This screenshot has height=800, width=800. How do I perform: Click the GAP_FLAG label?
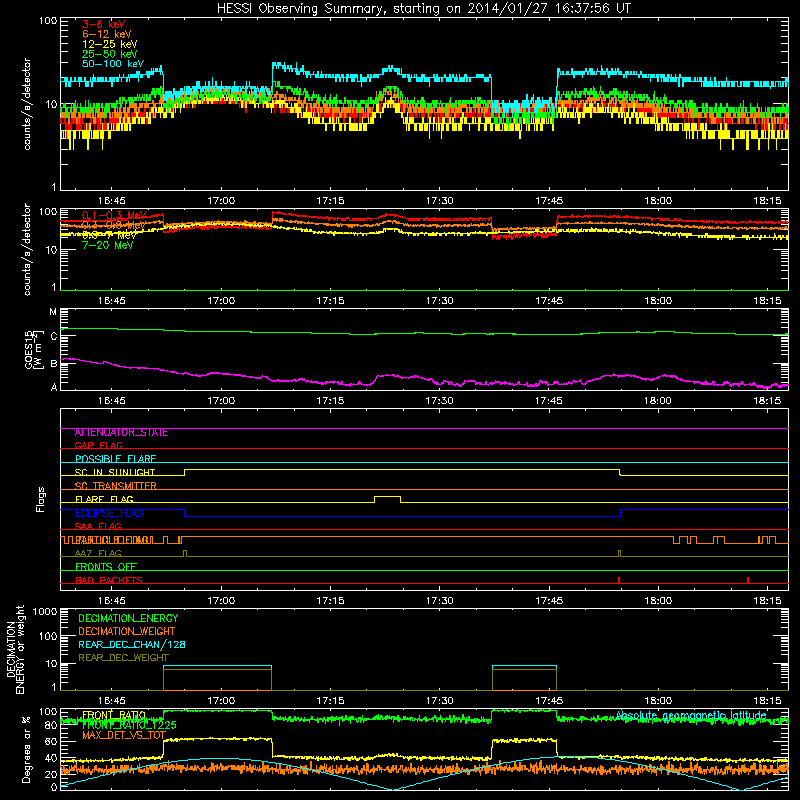pos(98,445)
